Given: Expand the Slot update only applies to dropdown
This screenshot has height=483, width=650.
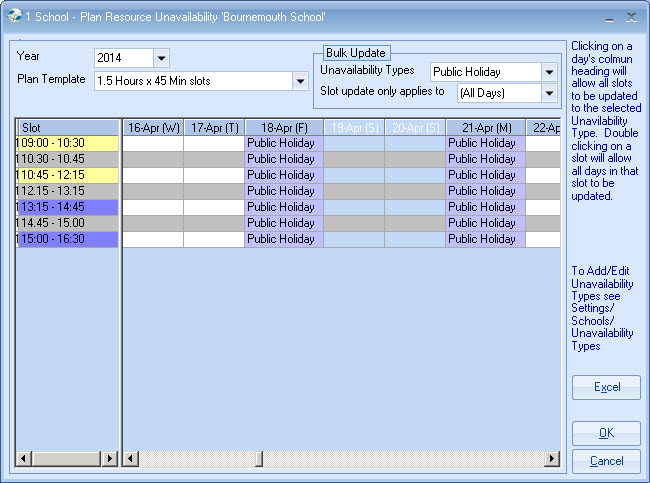Looking at the screenshot, I should [548, 93].
